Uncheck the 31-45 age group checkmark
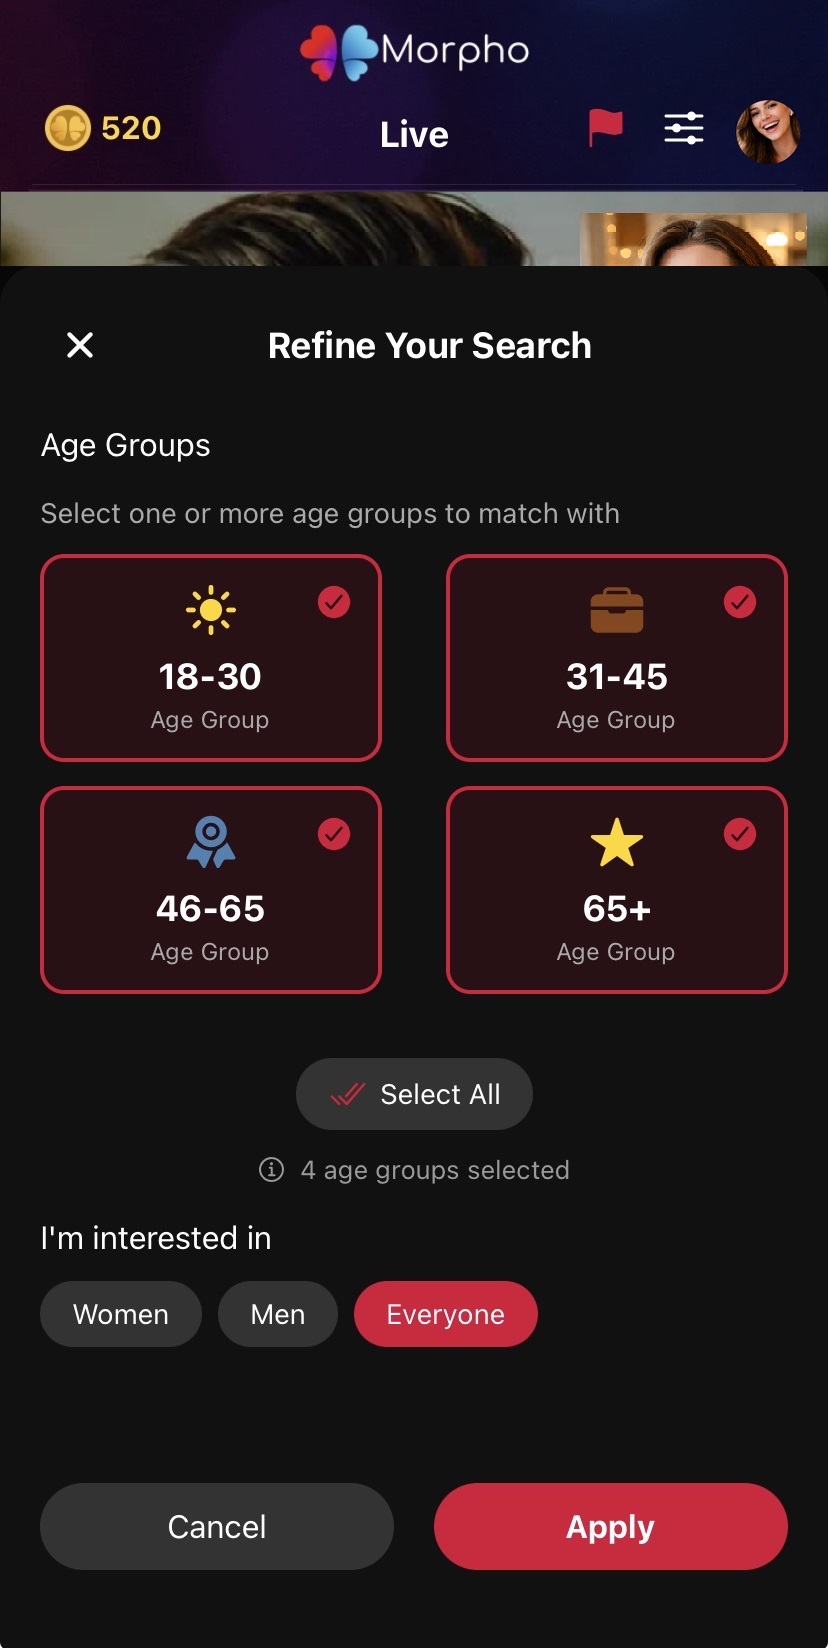 tap(740, 602)
